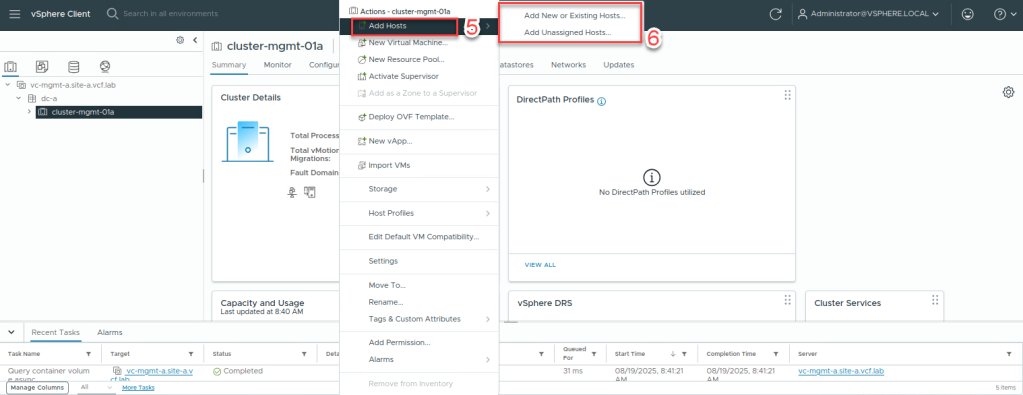1023x395 pixels.
Task: Click VIEW ALL in DirectPath Profiles card
Action: coord(540,265)
